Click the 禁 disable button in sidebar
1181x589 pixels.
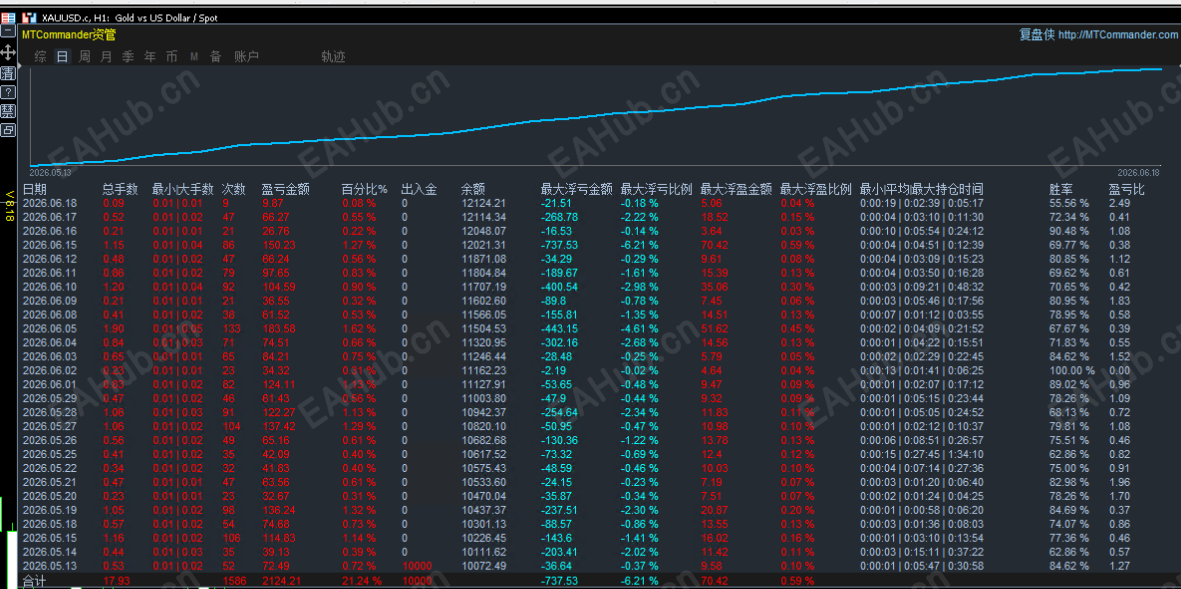(8, 111)
